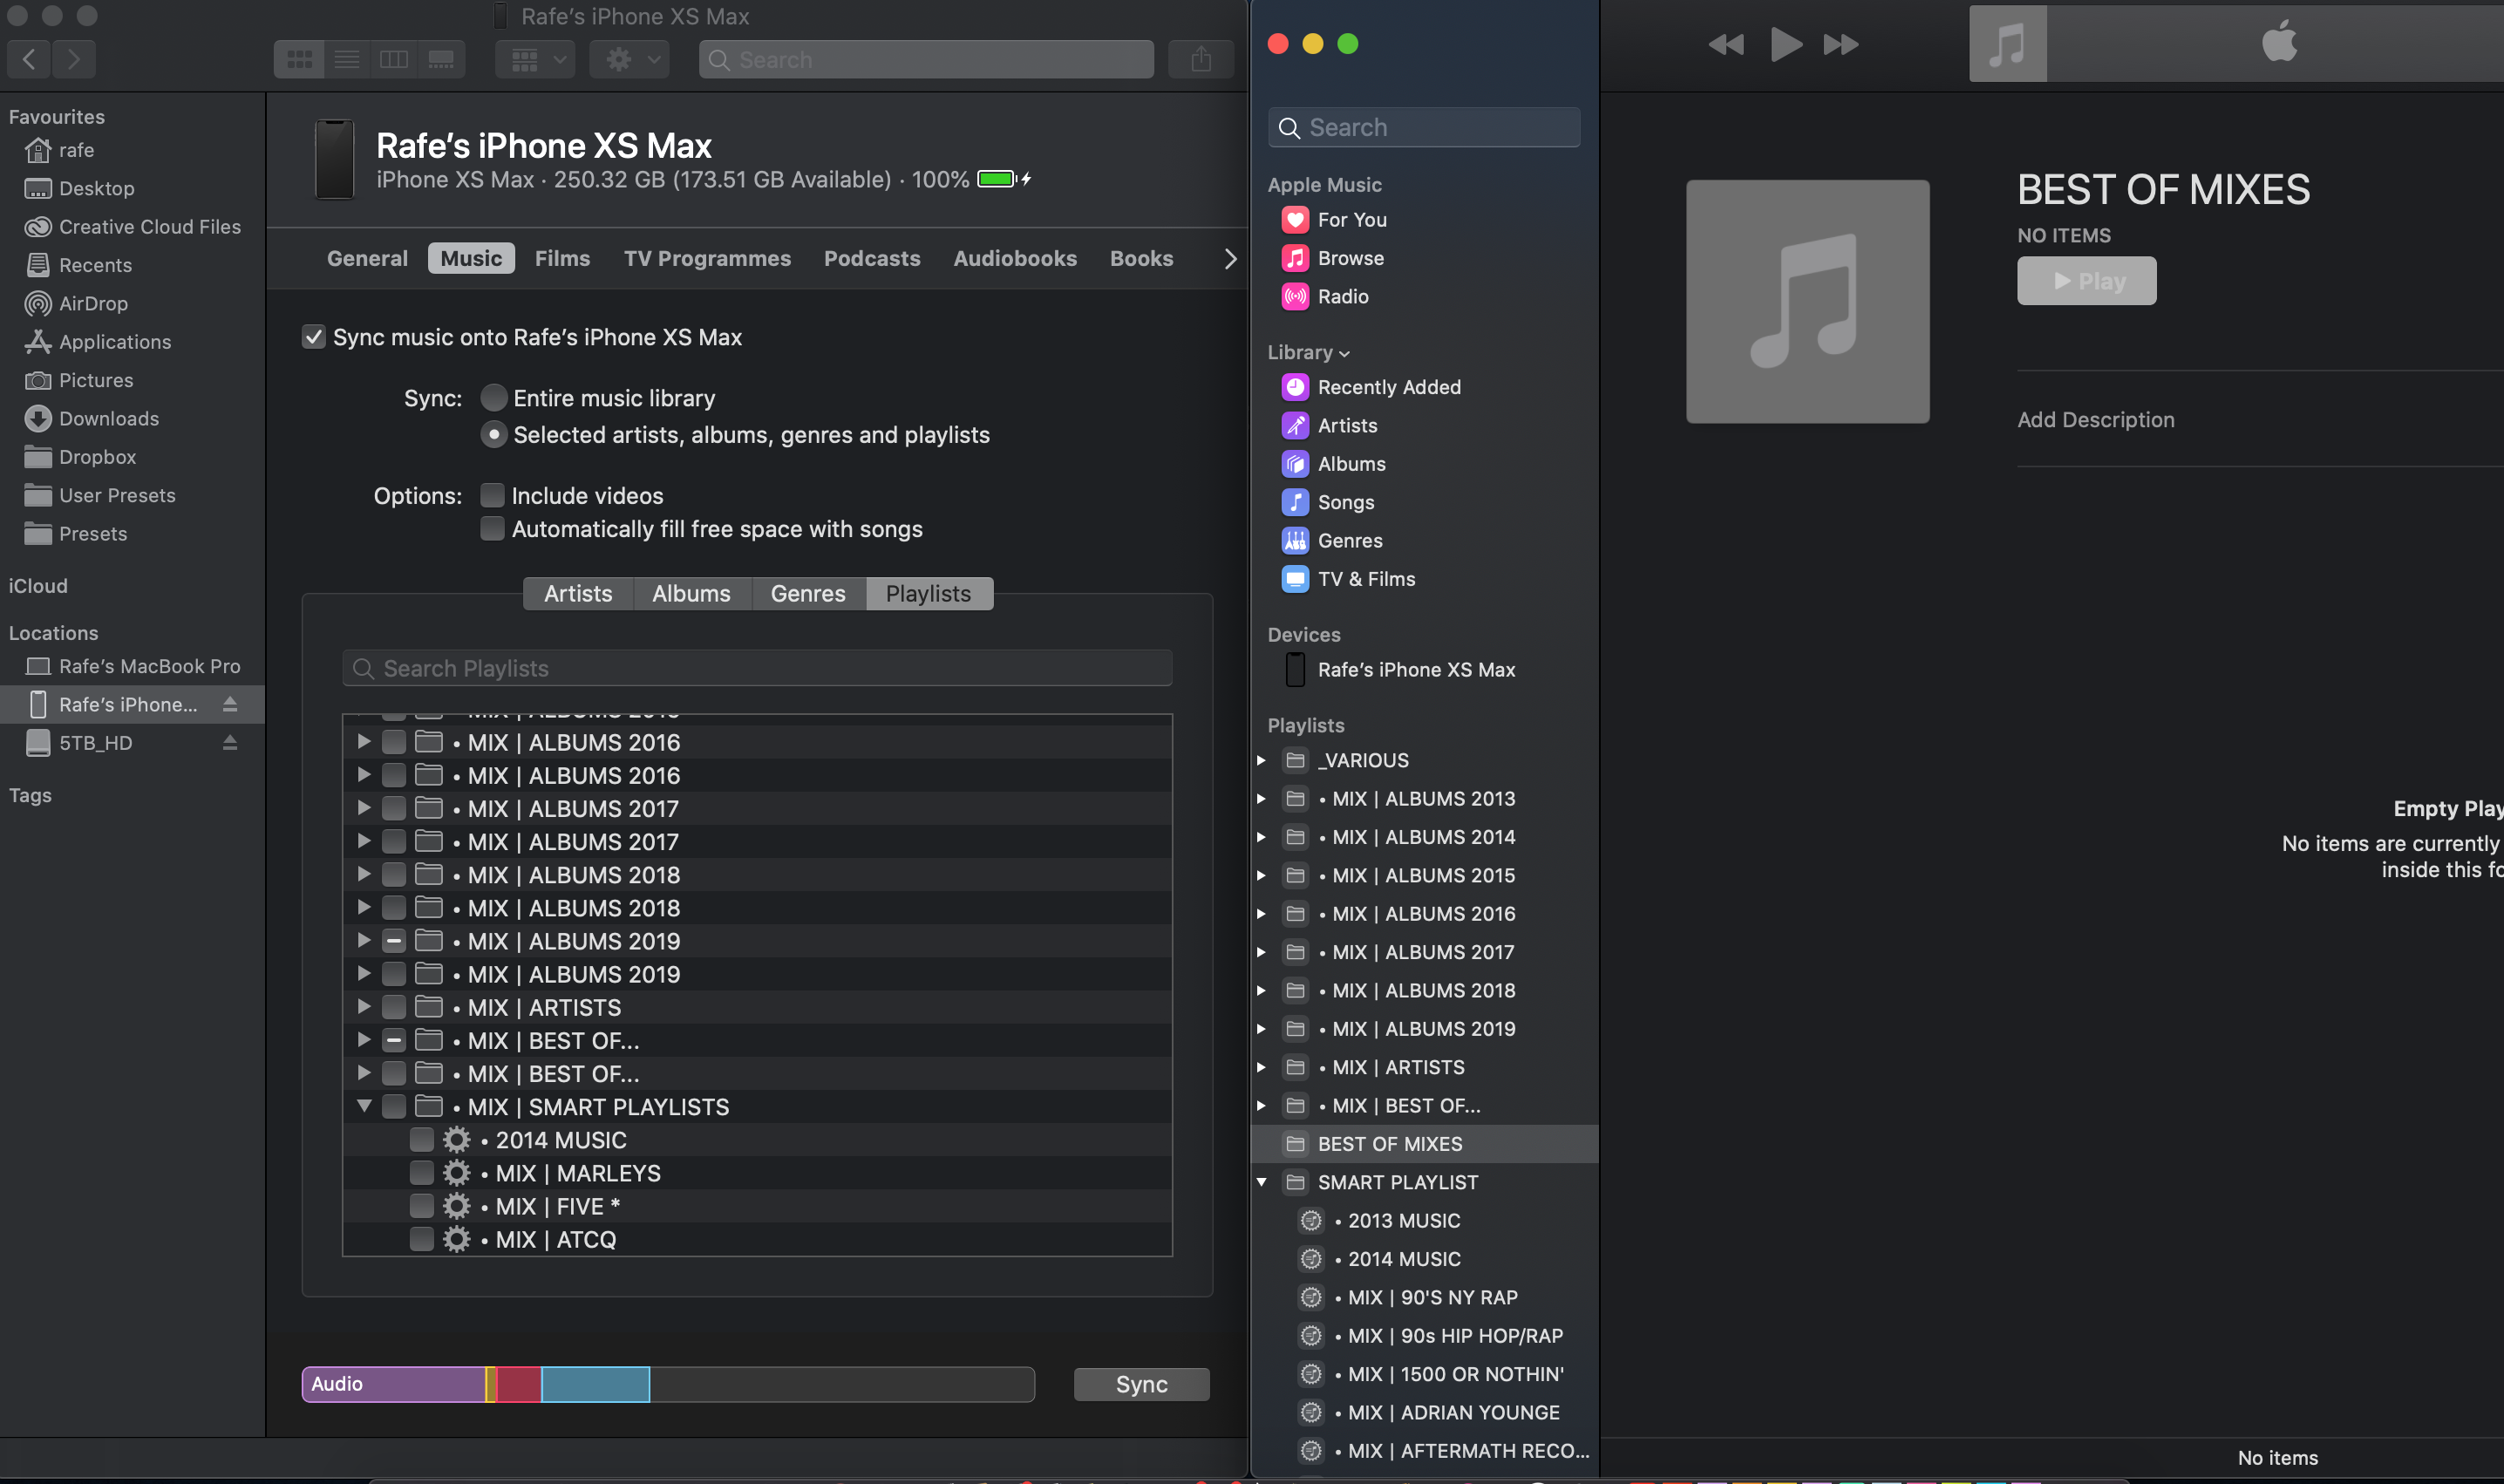The width and height of the screenshot is (2504, 1484).
Task: Check the MIX | MARLEYS playlist checkbox
Action: coord(422,1173)
